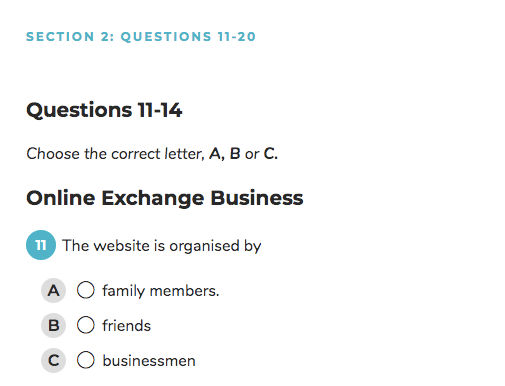Click the grey letter A badge
This screenshot has width=505, height=386.
53,290
